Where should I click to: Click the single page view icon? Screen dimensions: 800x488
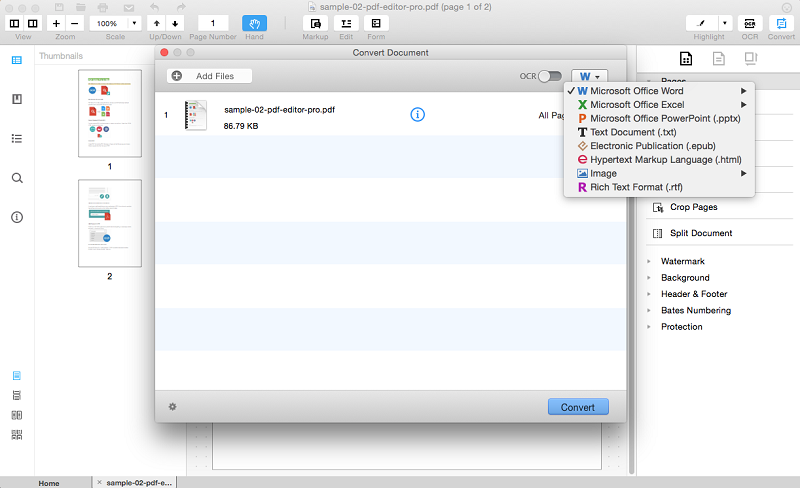pyautogui.click(x=14, y=23)
